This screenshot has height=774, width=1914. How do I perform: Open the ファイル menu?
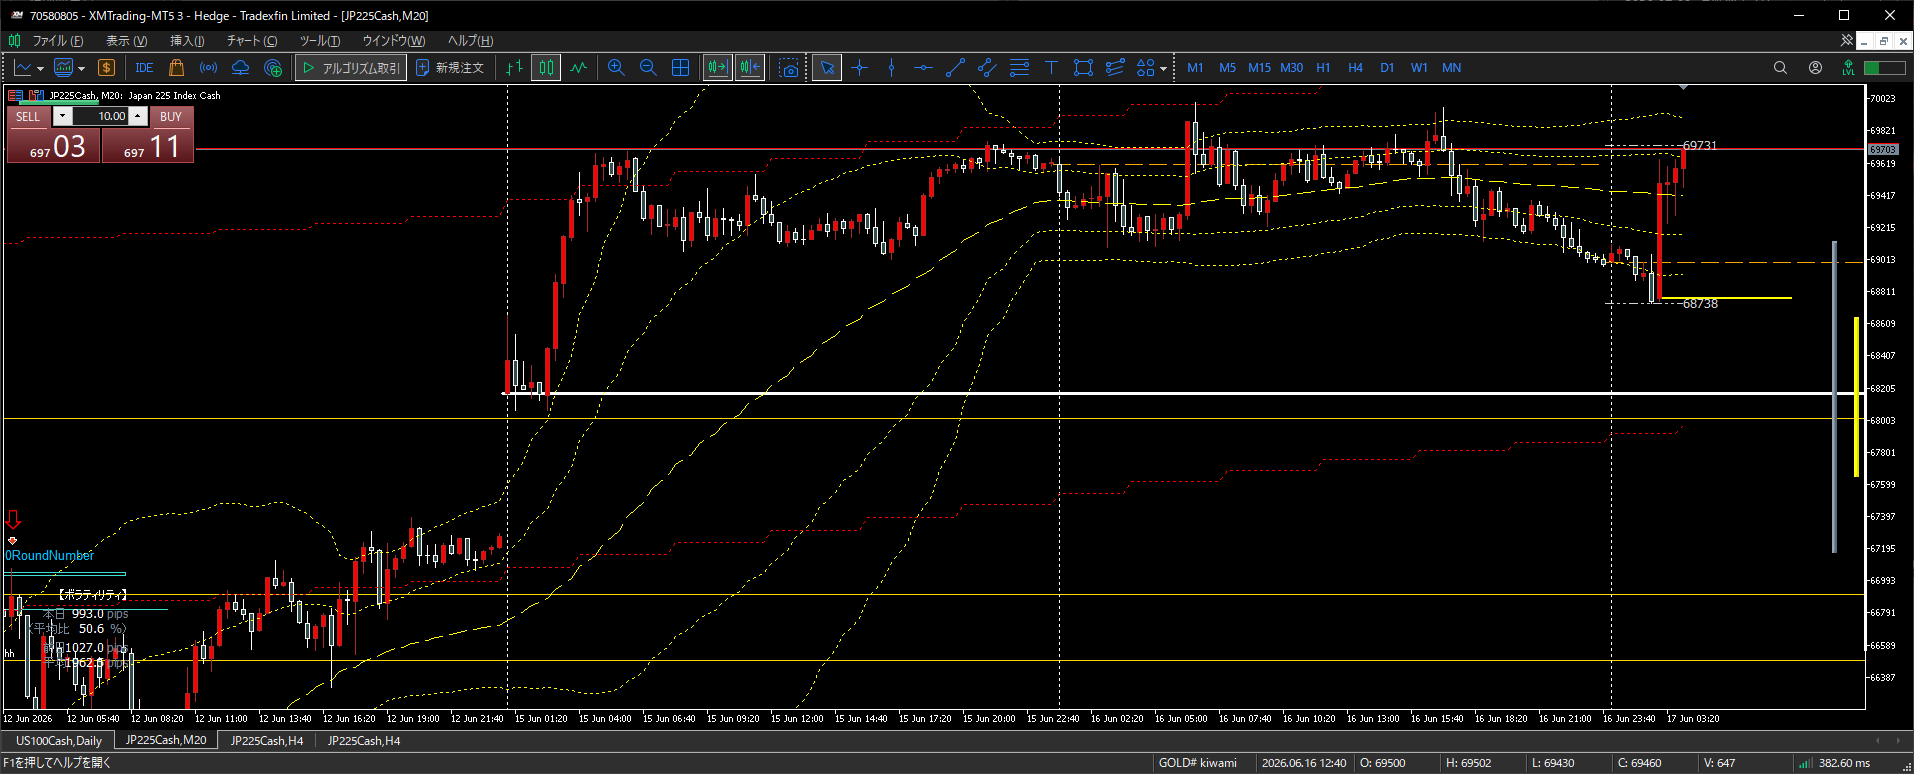click(x=57, y=41)
